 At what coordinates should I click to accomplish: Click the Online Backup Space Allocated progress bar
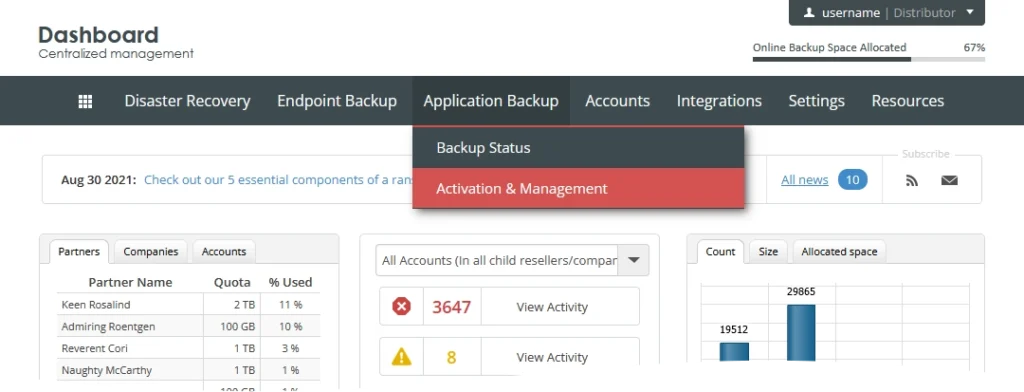point(869,59)
